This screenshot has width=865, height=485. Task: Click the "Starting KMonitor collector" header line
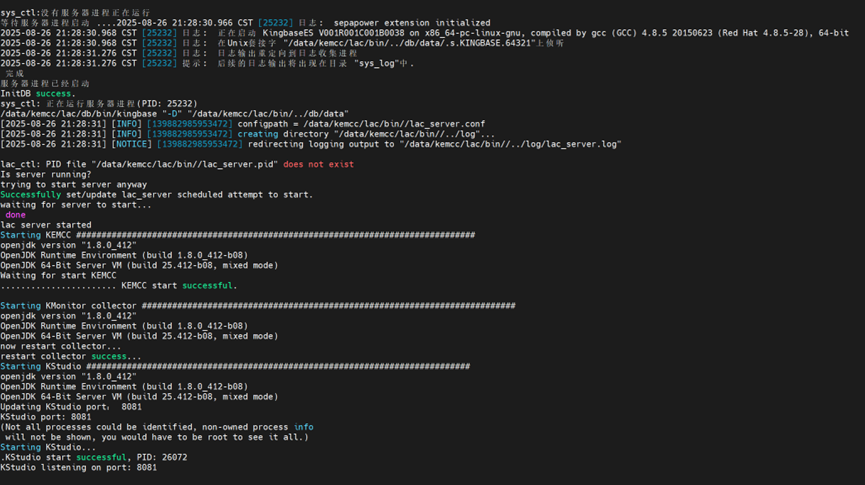coord(68,306)
